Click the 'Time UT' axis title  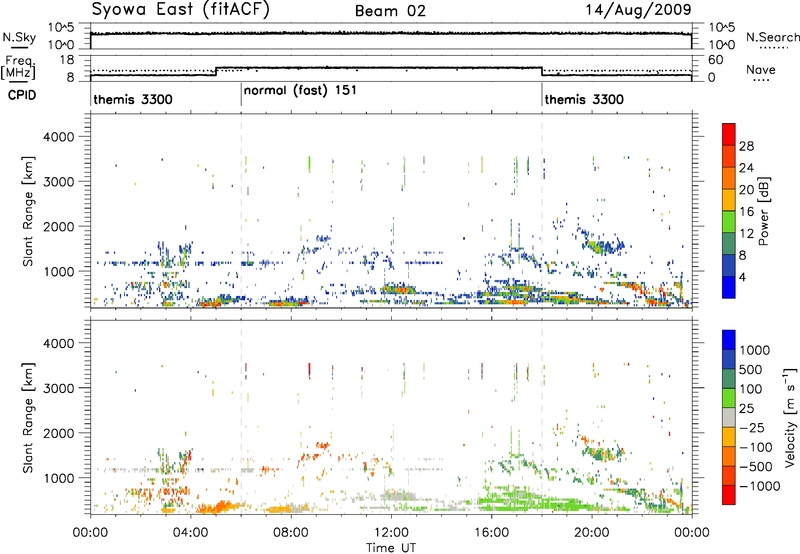pyautogui.click(x=391, y=548)
